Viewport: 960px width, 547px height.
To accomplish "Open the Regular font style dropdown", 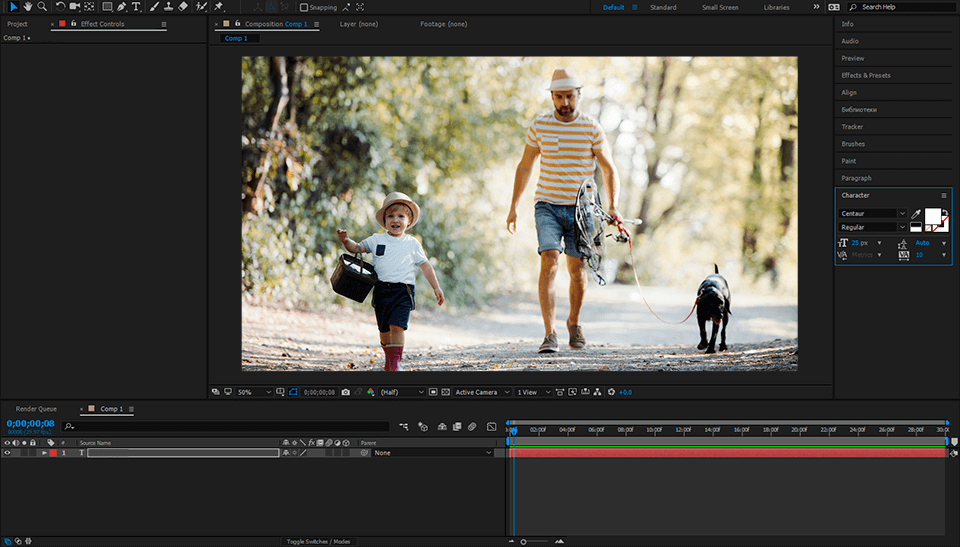I will [872, 227].
